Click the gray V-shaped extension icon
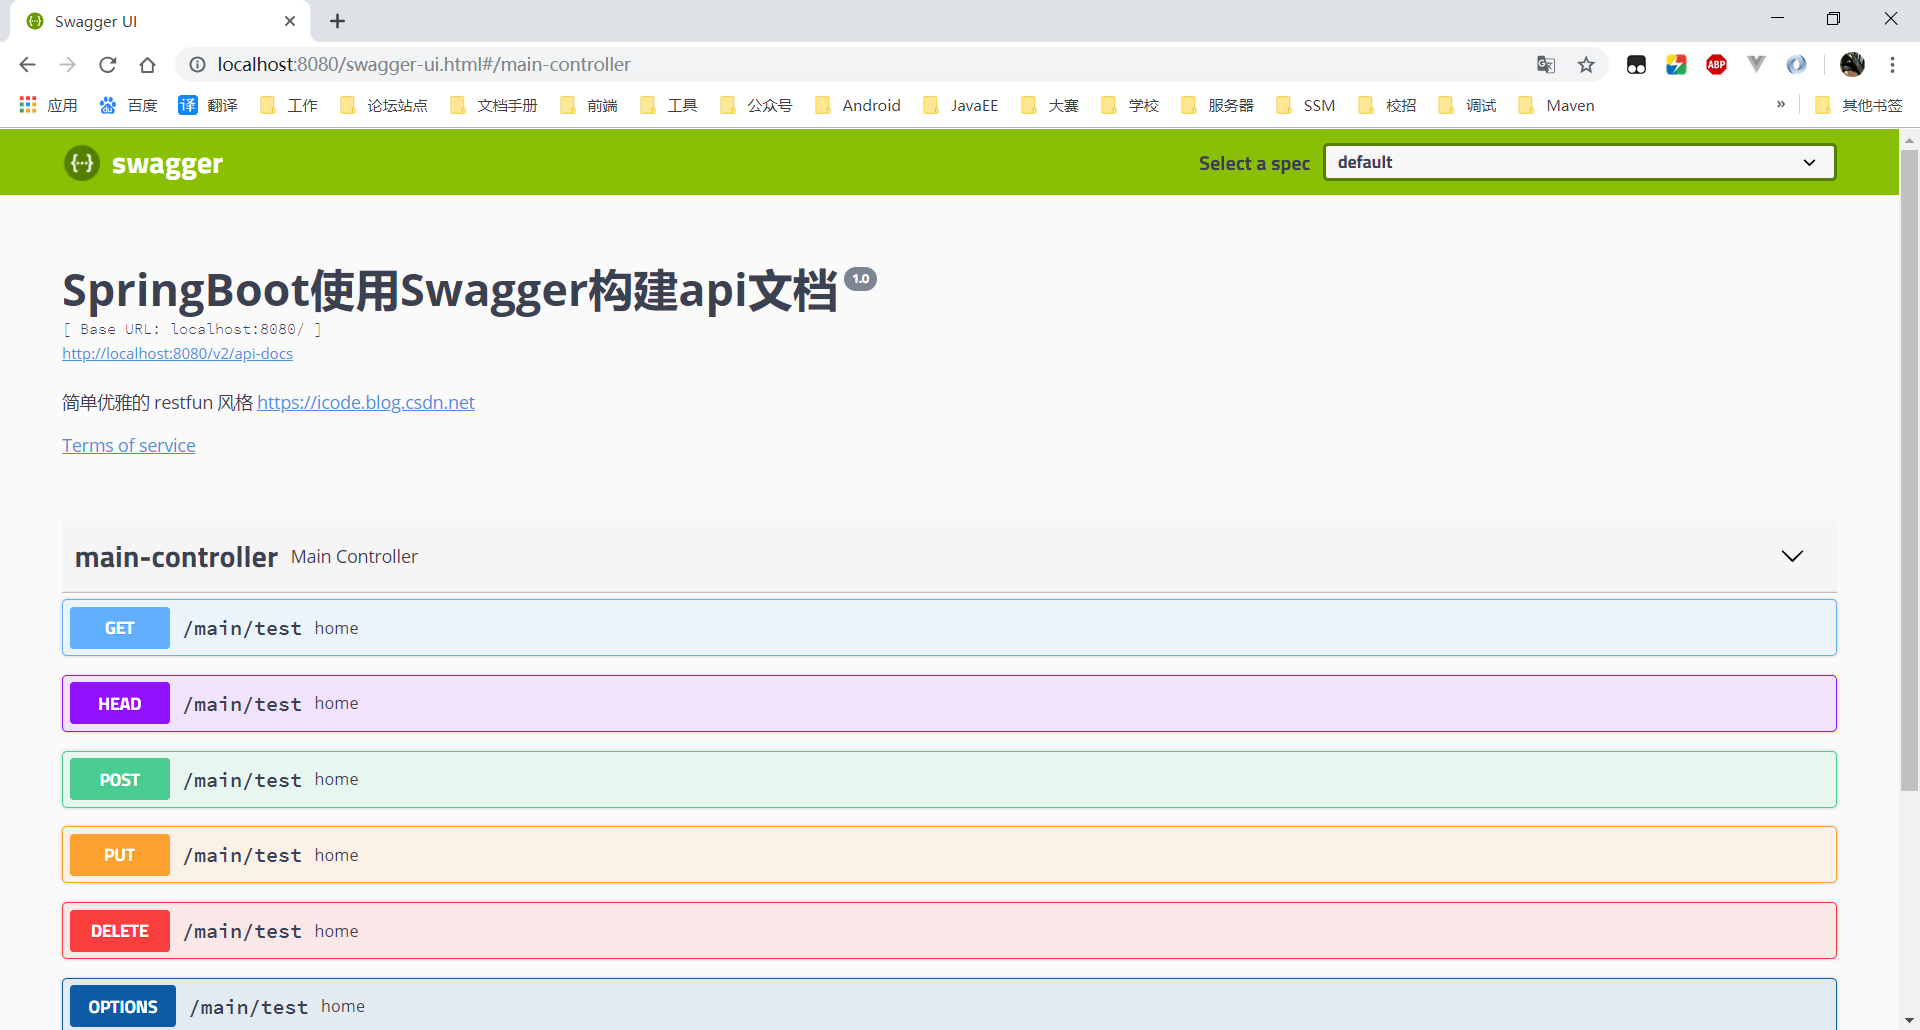 [1756, 64]
